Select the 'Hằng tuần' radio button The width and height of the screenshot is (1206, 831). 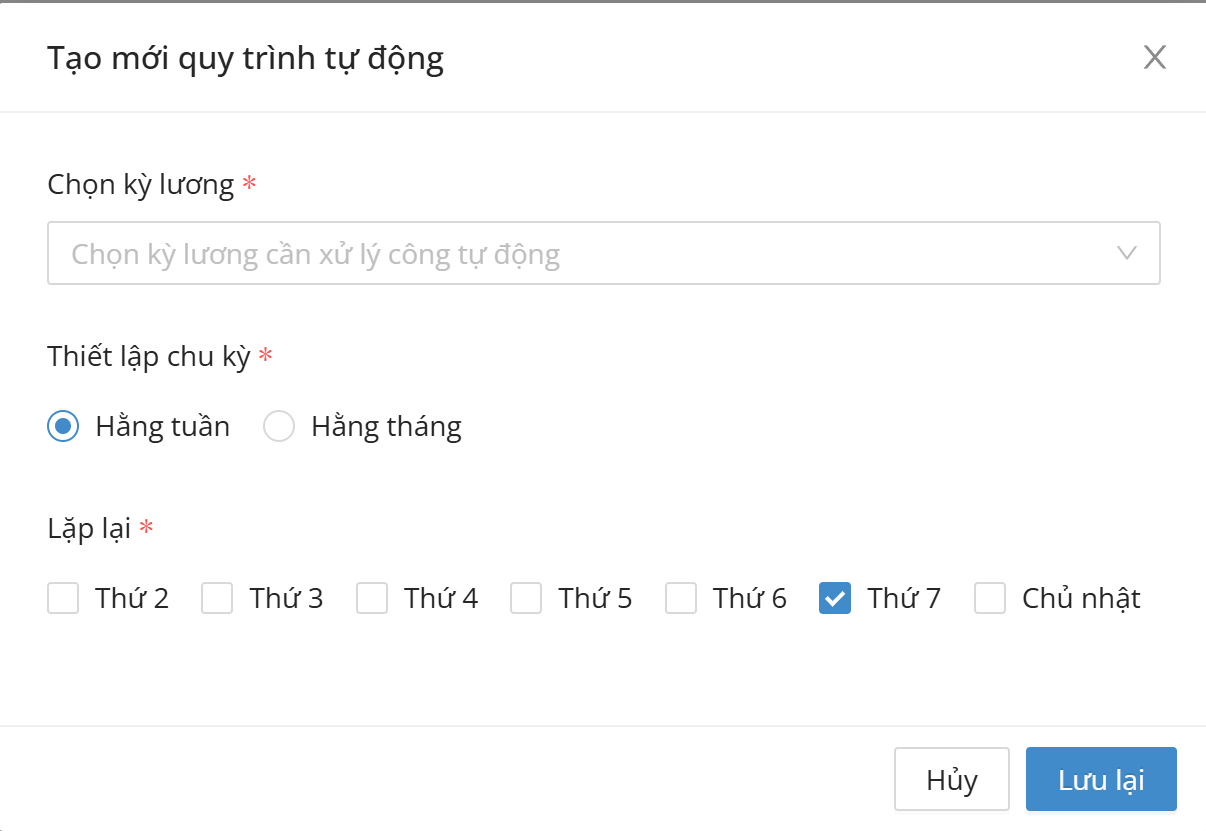tap(63, 427)
